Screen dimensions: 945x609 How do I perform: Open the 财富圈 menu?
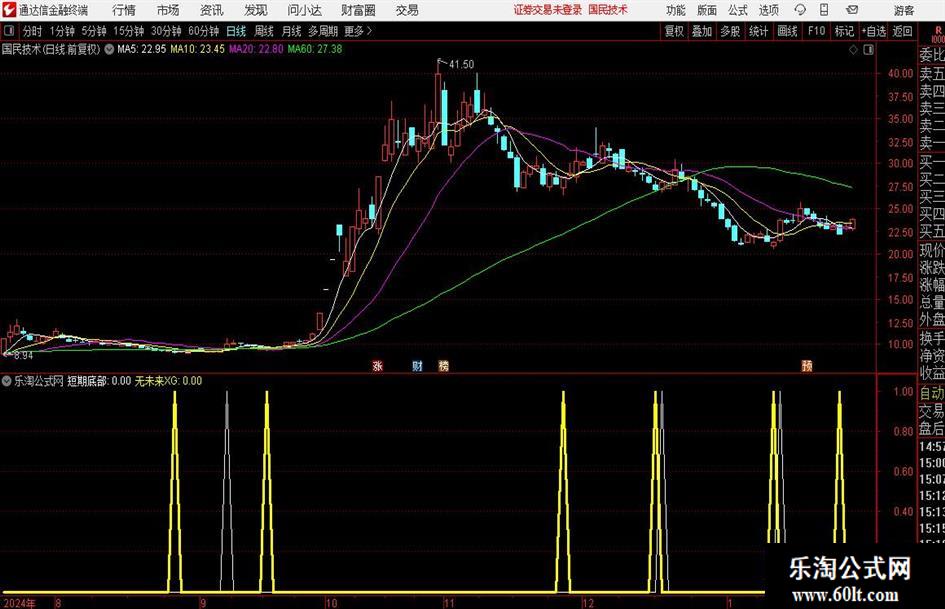click(x=358, y=10)
